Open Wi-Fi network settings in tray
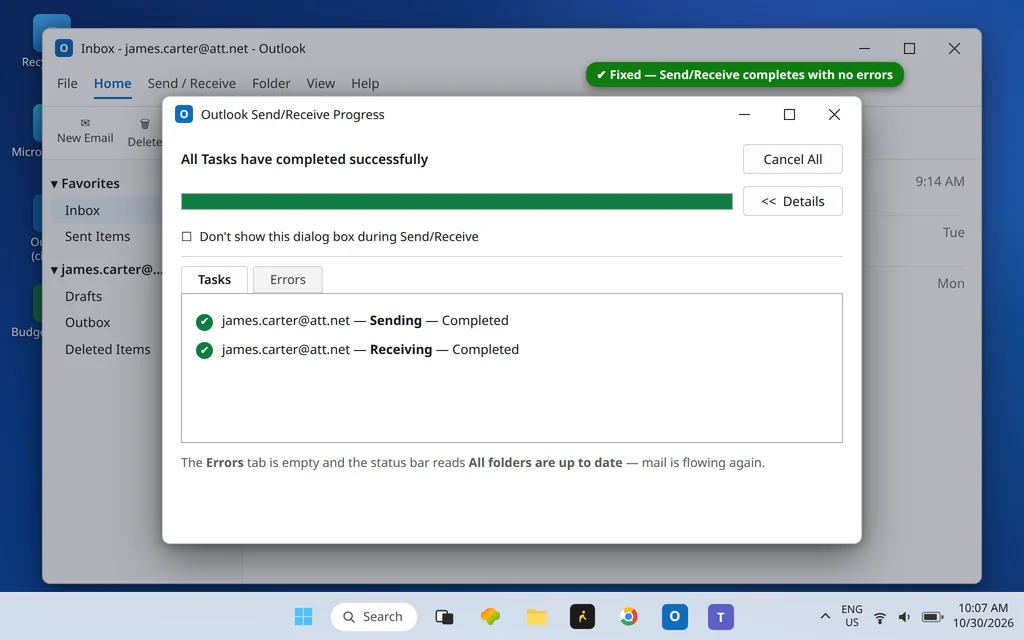 [x=880, y=617]
